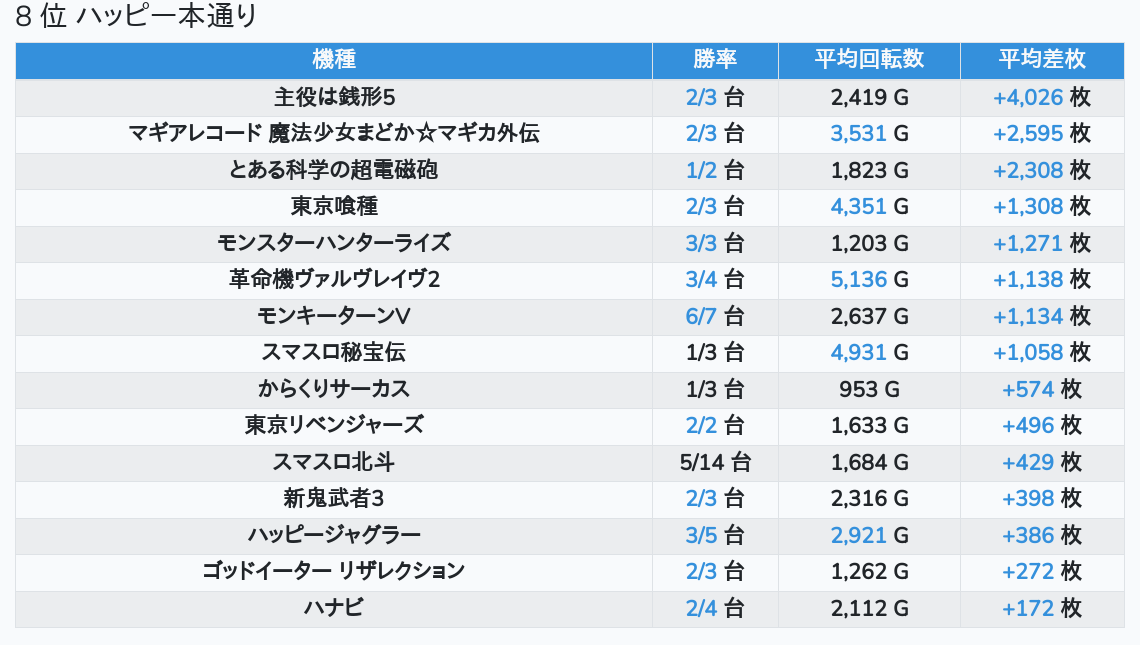
Task: Click the モンキーターンV machine name
Action: click(x=334, y=316)
